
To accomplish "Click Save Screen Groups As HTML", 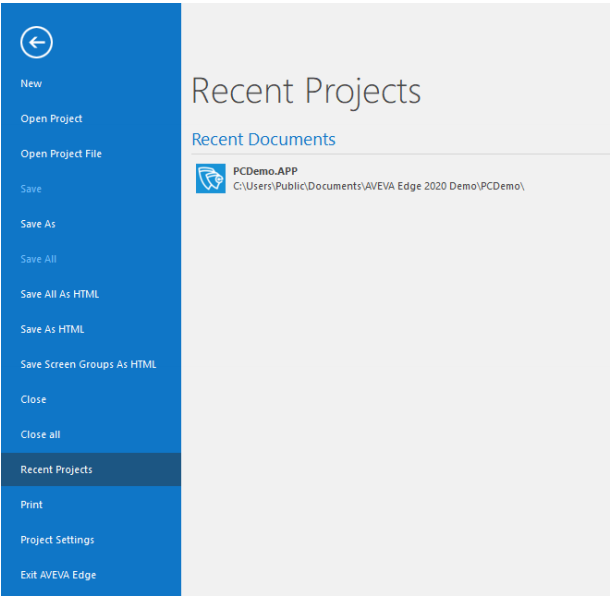I will pos(88,364).
